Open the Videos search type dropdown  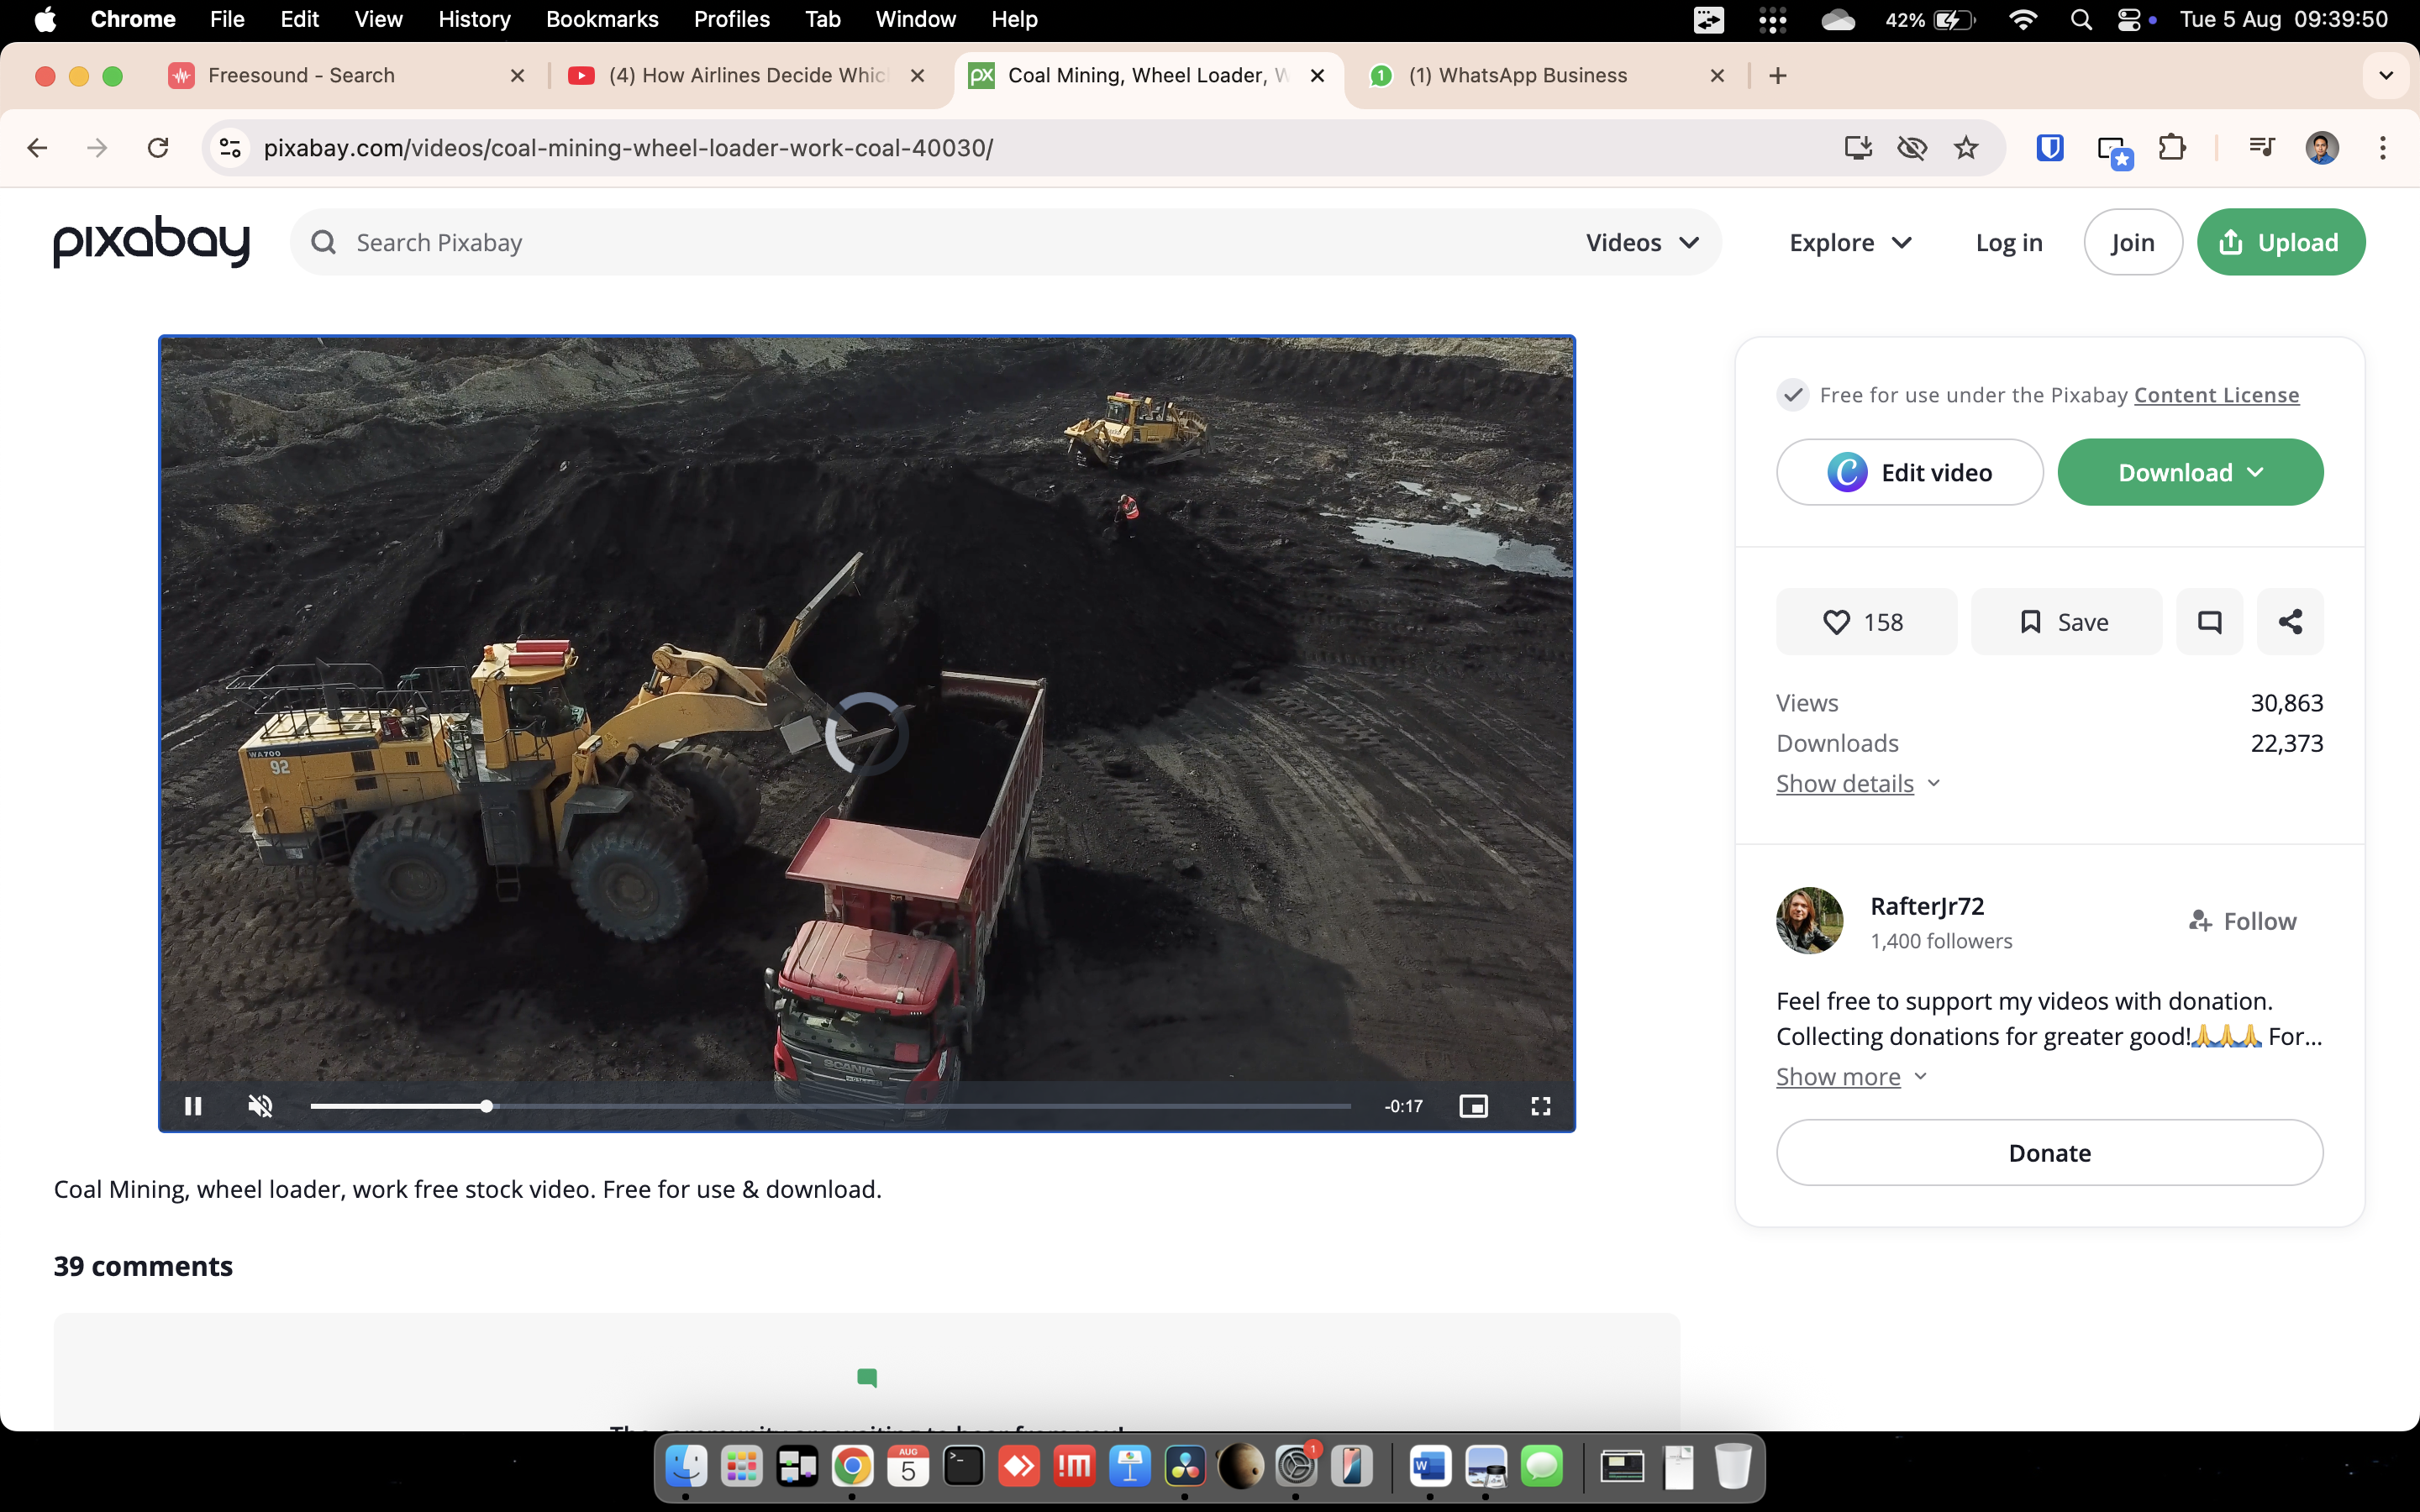coord(1642,242)
